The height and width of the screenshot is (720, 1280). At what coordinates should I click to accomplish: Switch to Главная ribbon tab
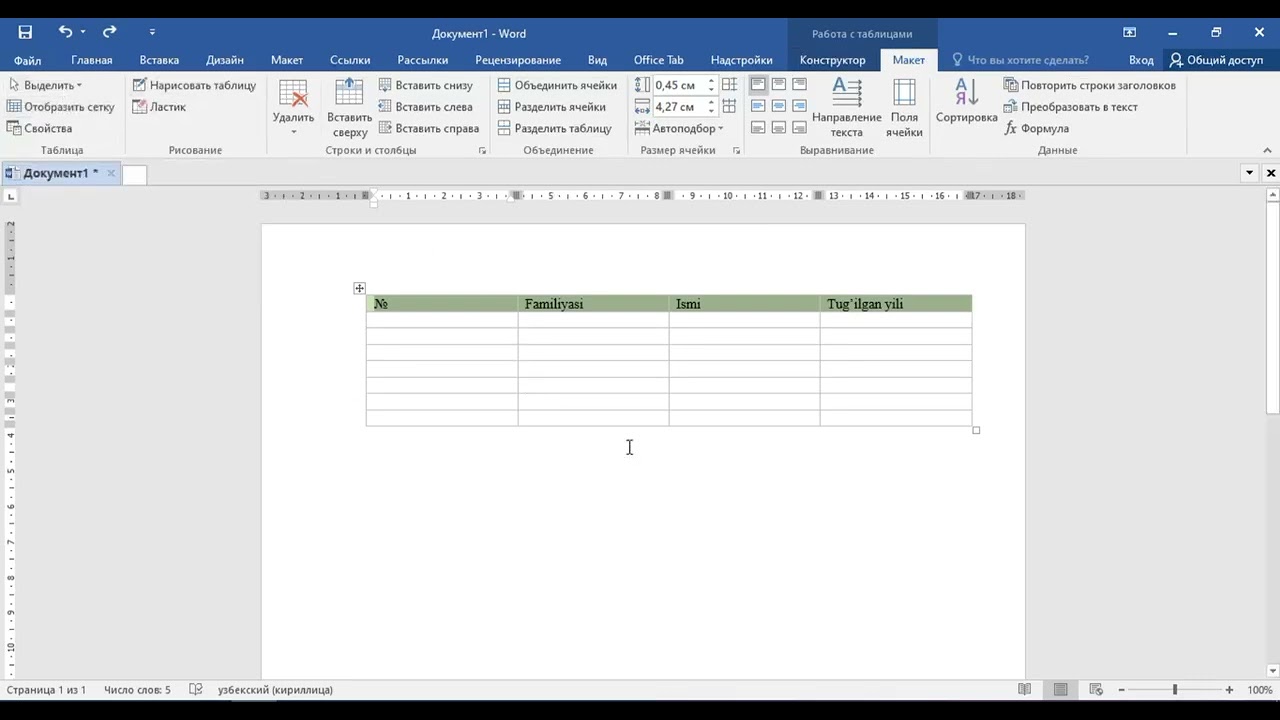pos(92,60)
